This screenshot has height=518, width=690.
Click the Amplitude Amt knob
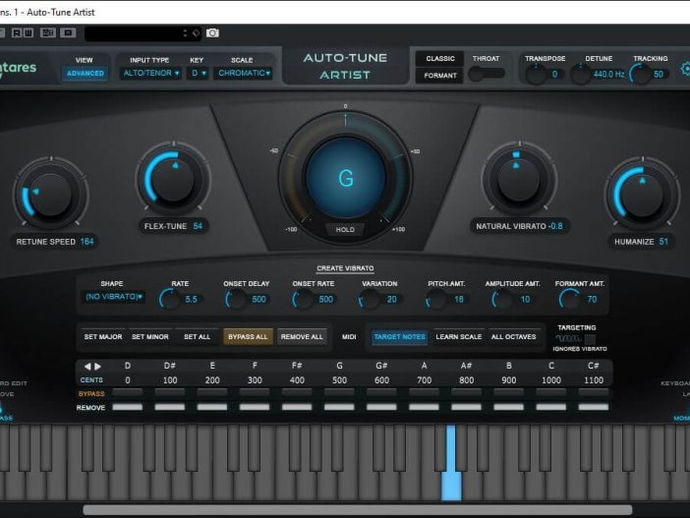coord(503,300)
